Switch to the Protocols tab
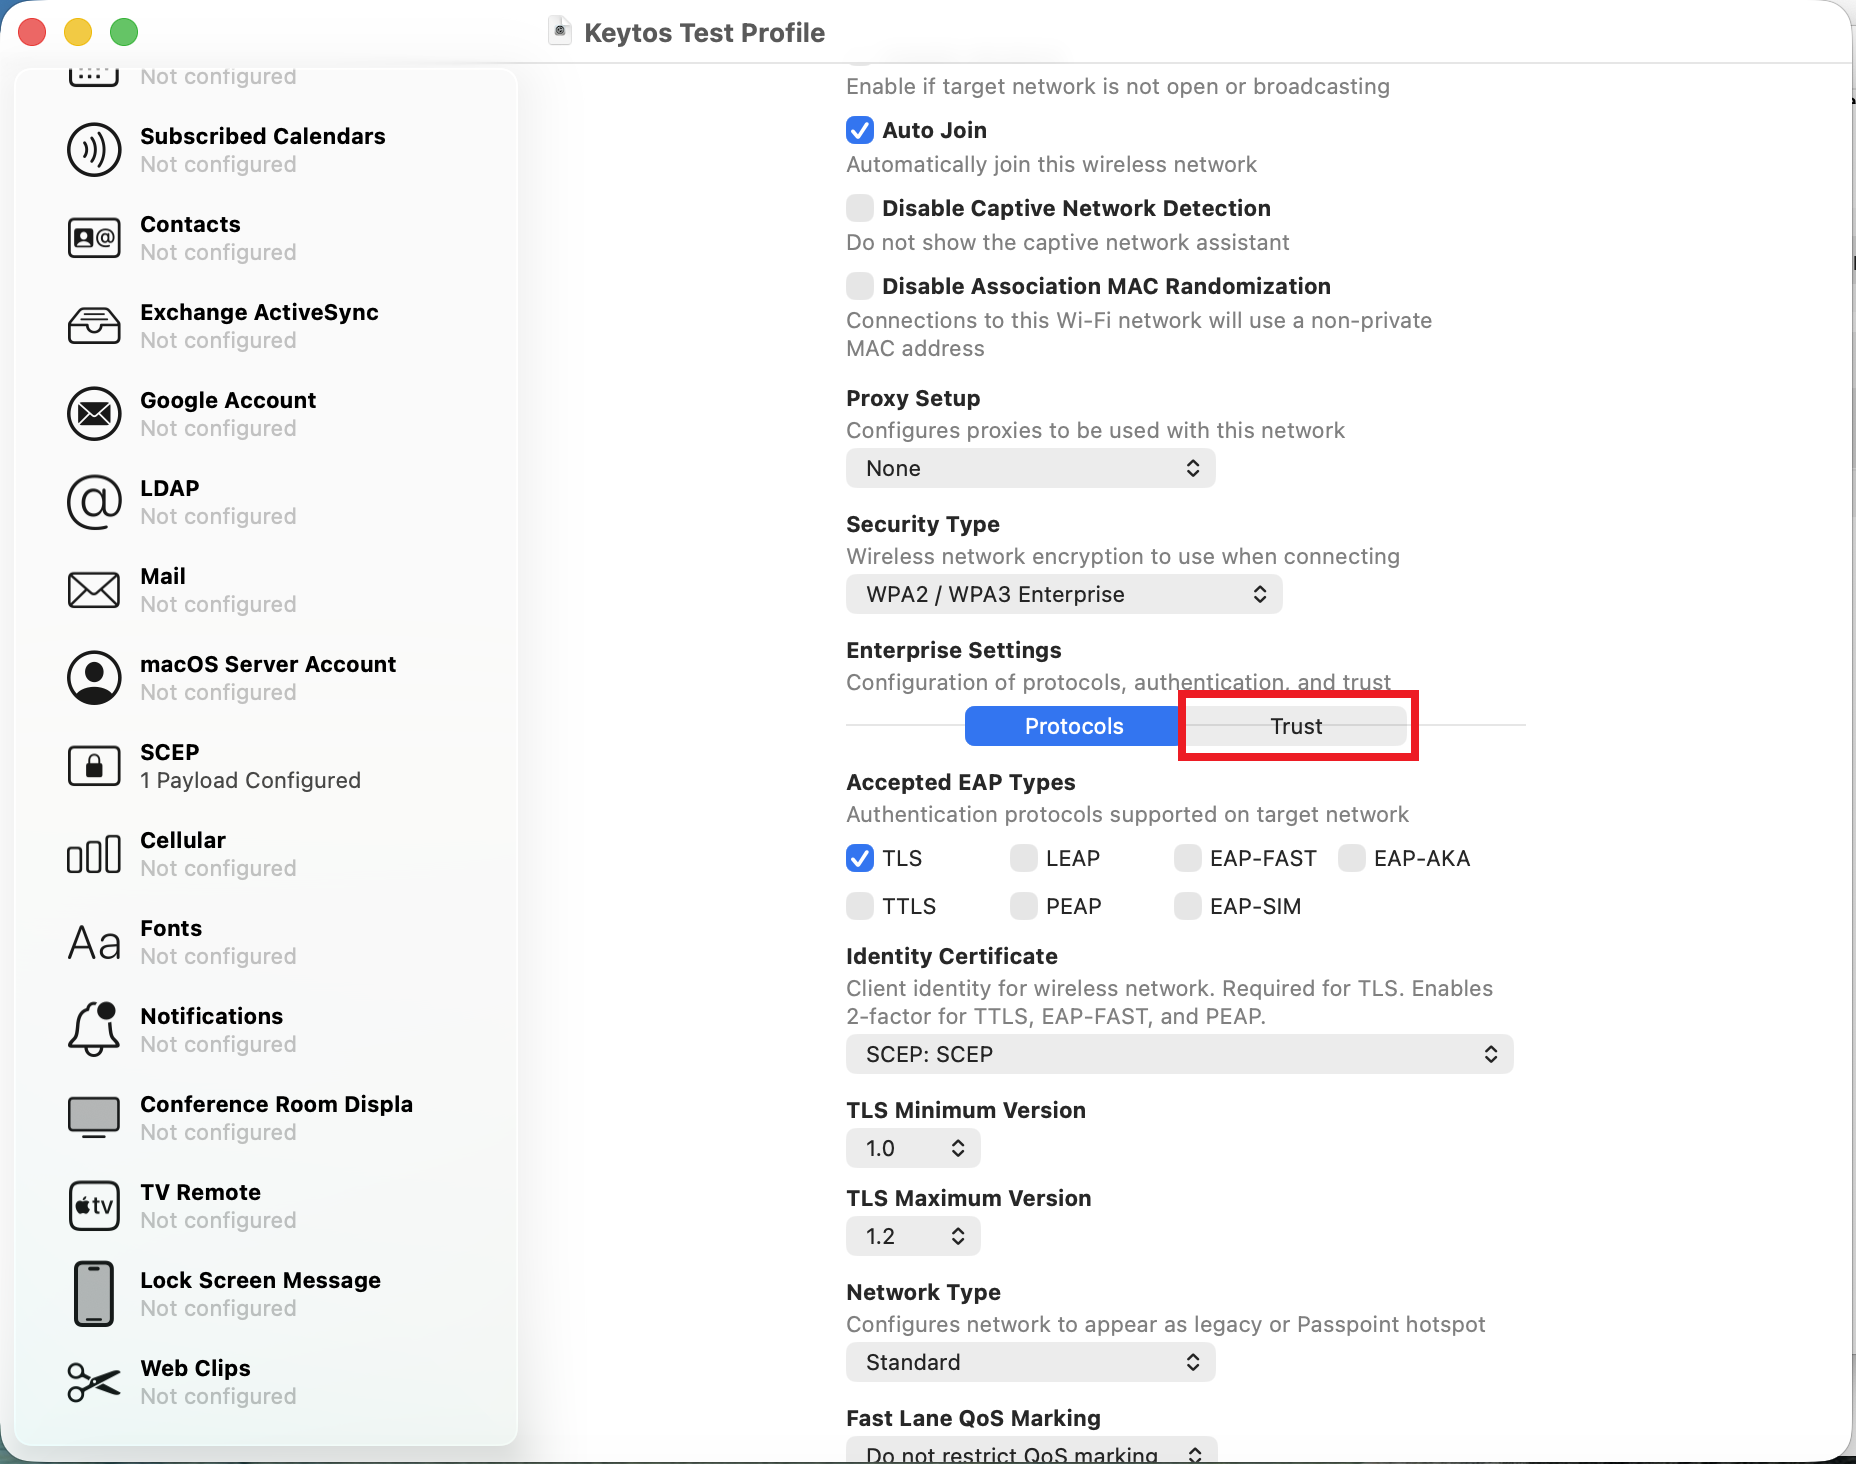1856x1464 pixels. (x=1074, y=726)
